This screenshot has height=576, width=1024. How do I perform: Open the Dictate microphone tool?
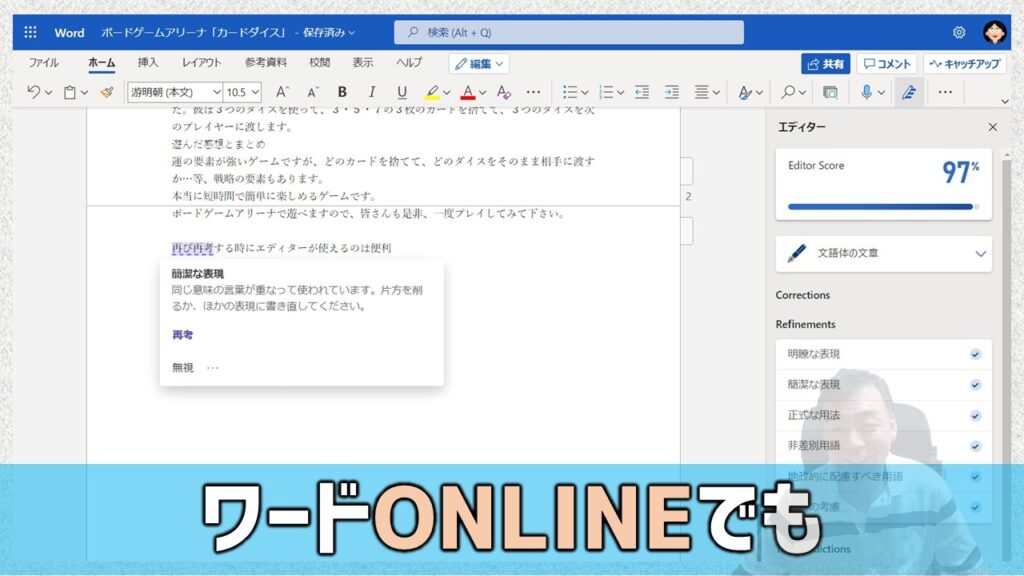pos(866,92)
